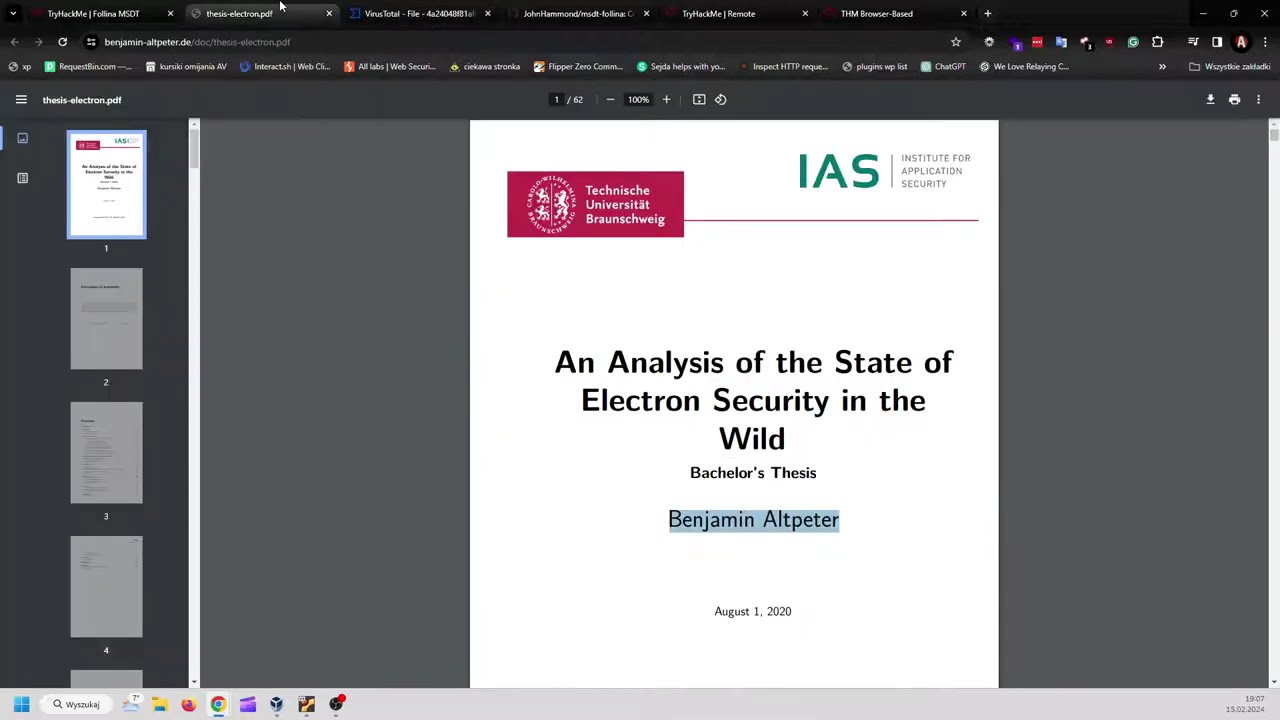Open the plugins wp list bookmark
This screenshot has width=1280, height=720.
(x=875, y=67)
